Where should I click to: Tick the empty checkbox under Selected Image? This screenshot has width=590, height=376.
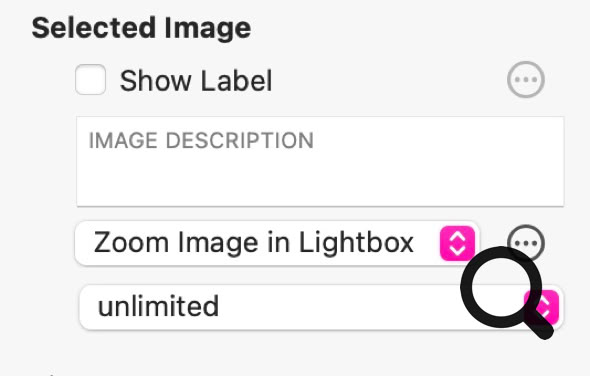(90, 79)
